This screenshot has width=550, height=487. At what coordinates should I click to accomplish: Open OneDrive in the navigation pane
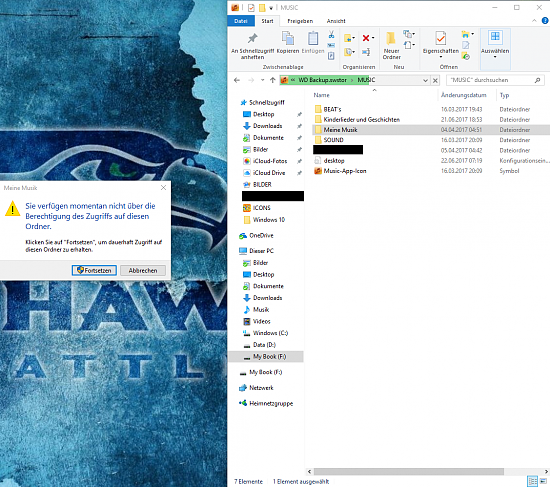pyautogui.click(x=261, y=235)
